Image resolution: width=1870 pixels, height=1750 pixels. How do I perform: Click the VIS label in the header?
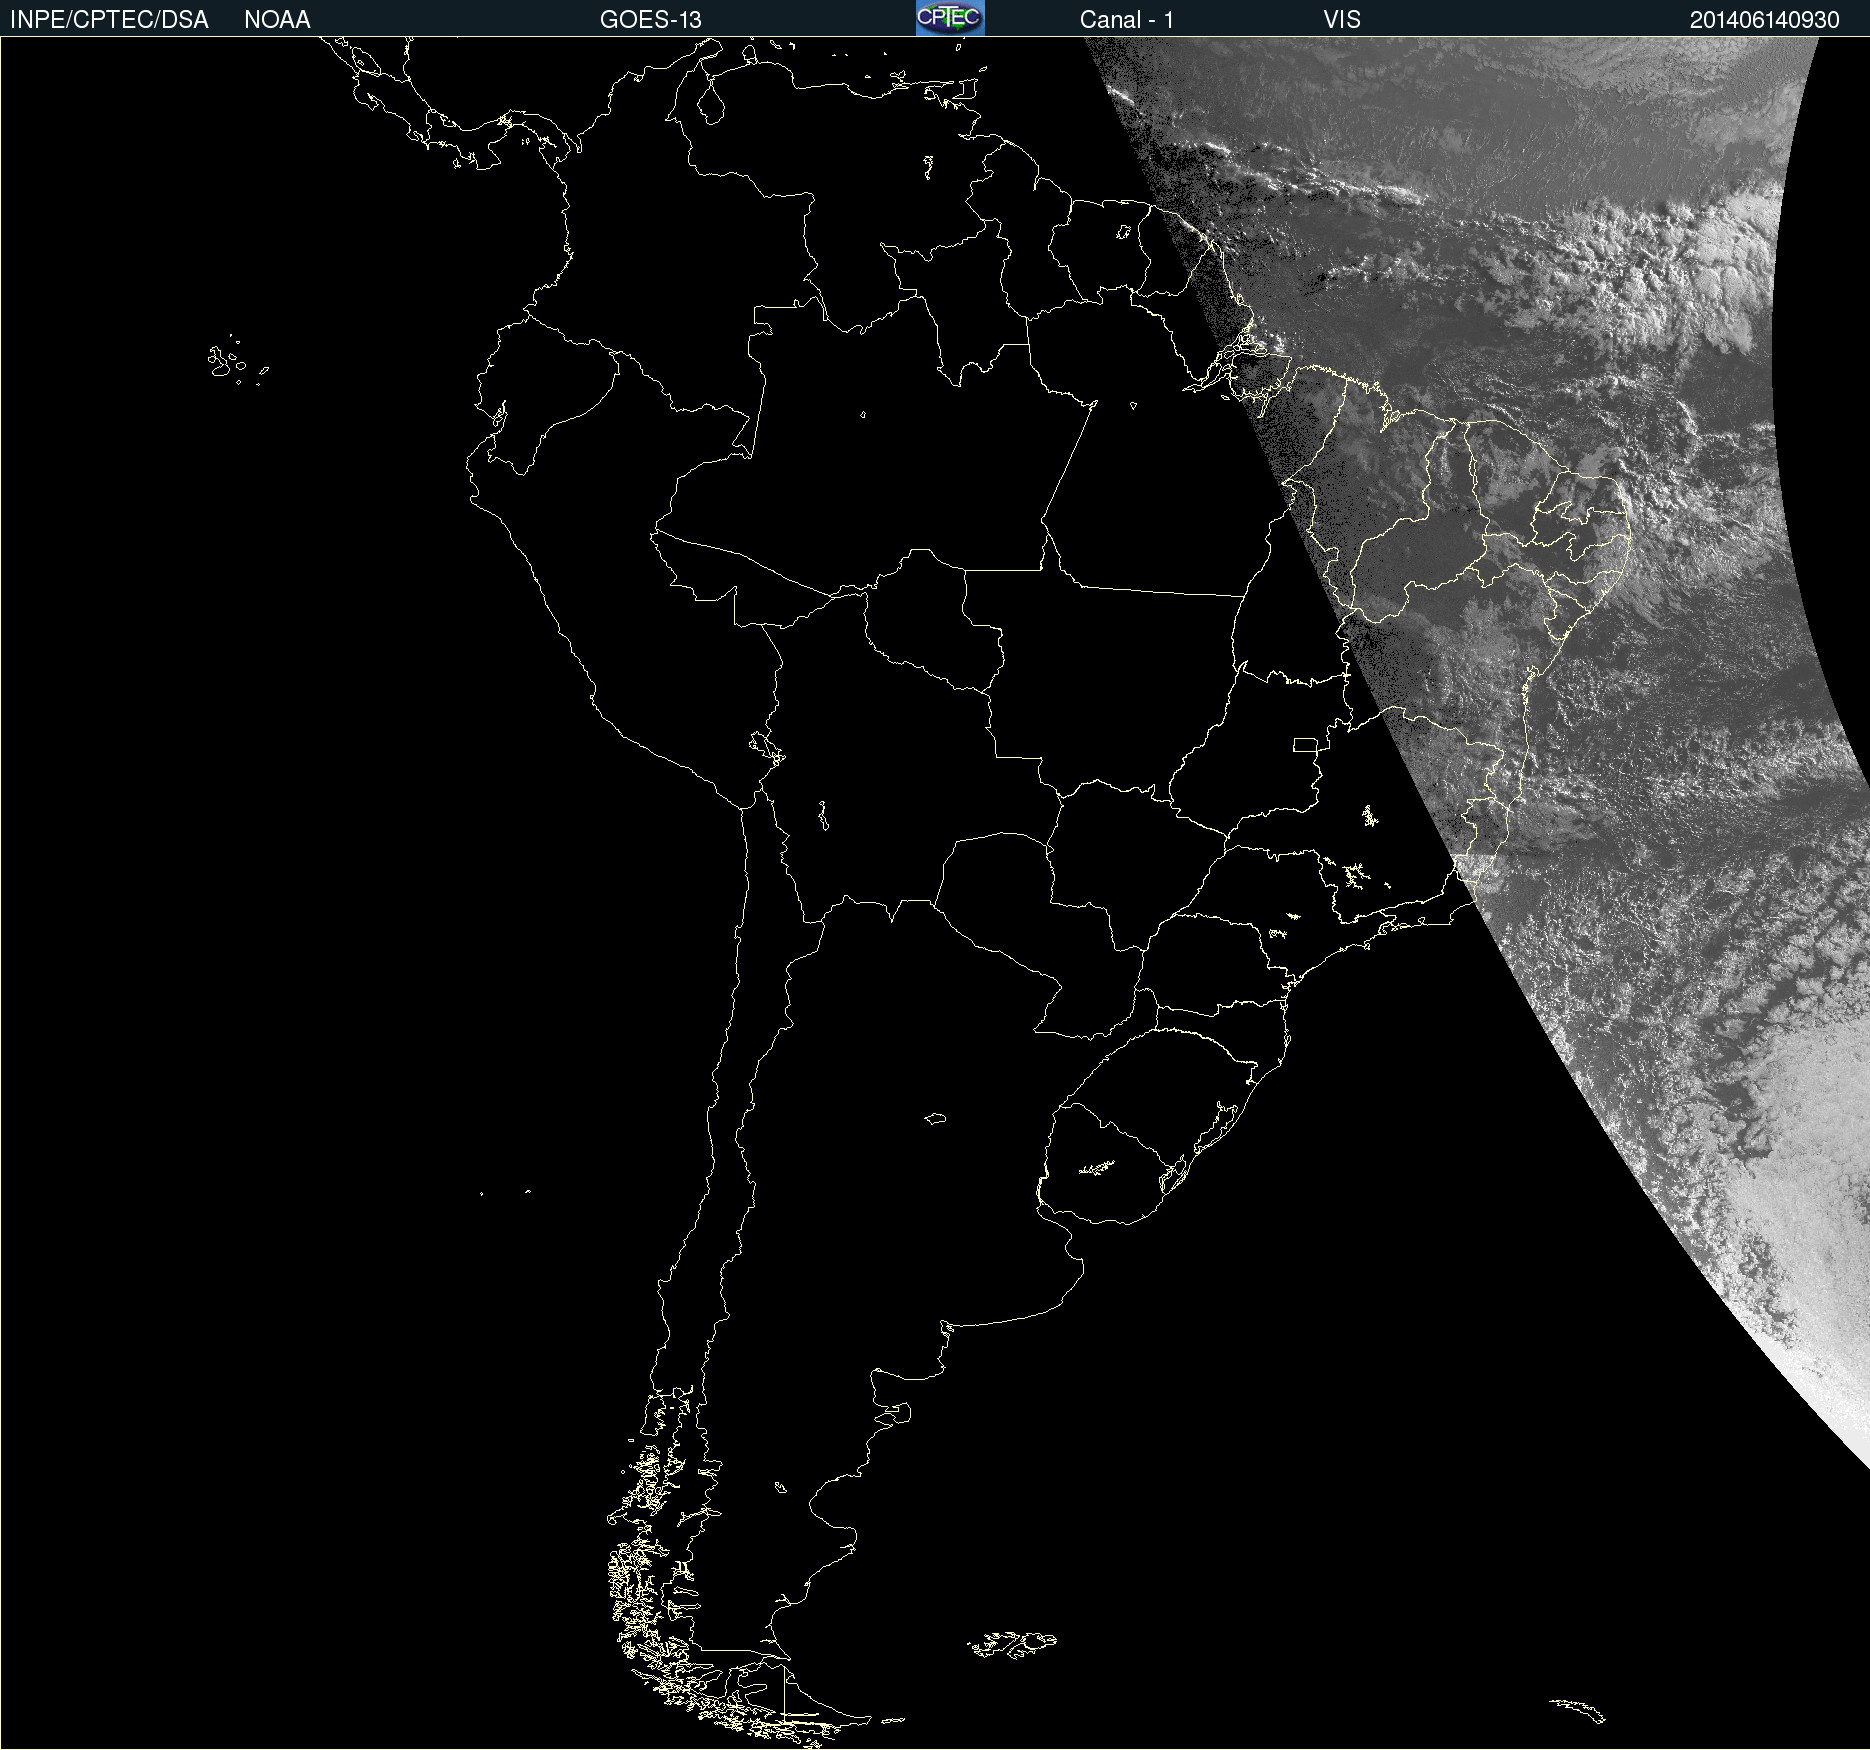coord(1342,20)
